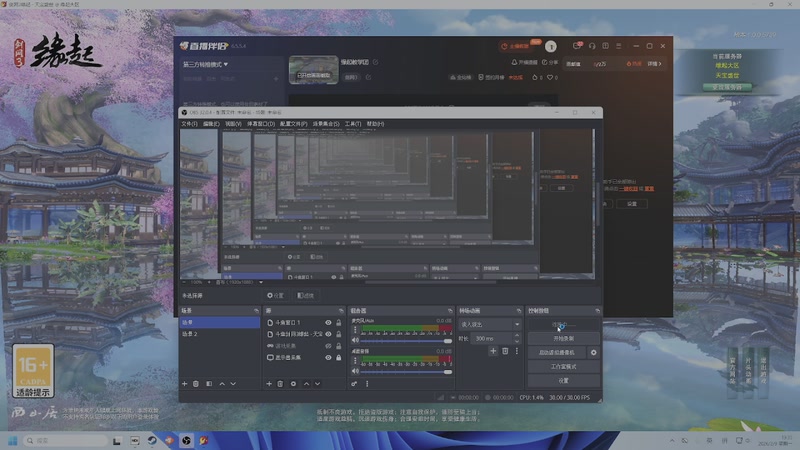Lock the first source row
The height and width of the screenshot is (450, 800).
pos(338,322)
